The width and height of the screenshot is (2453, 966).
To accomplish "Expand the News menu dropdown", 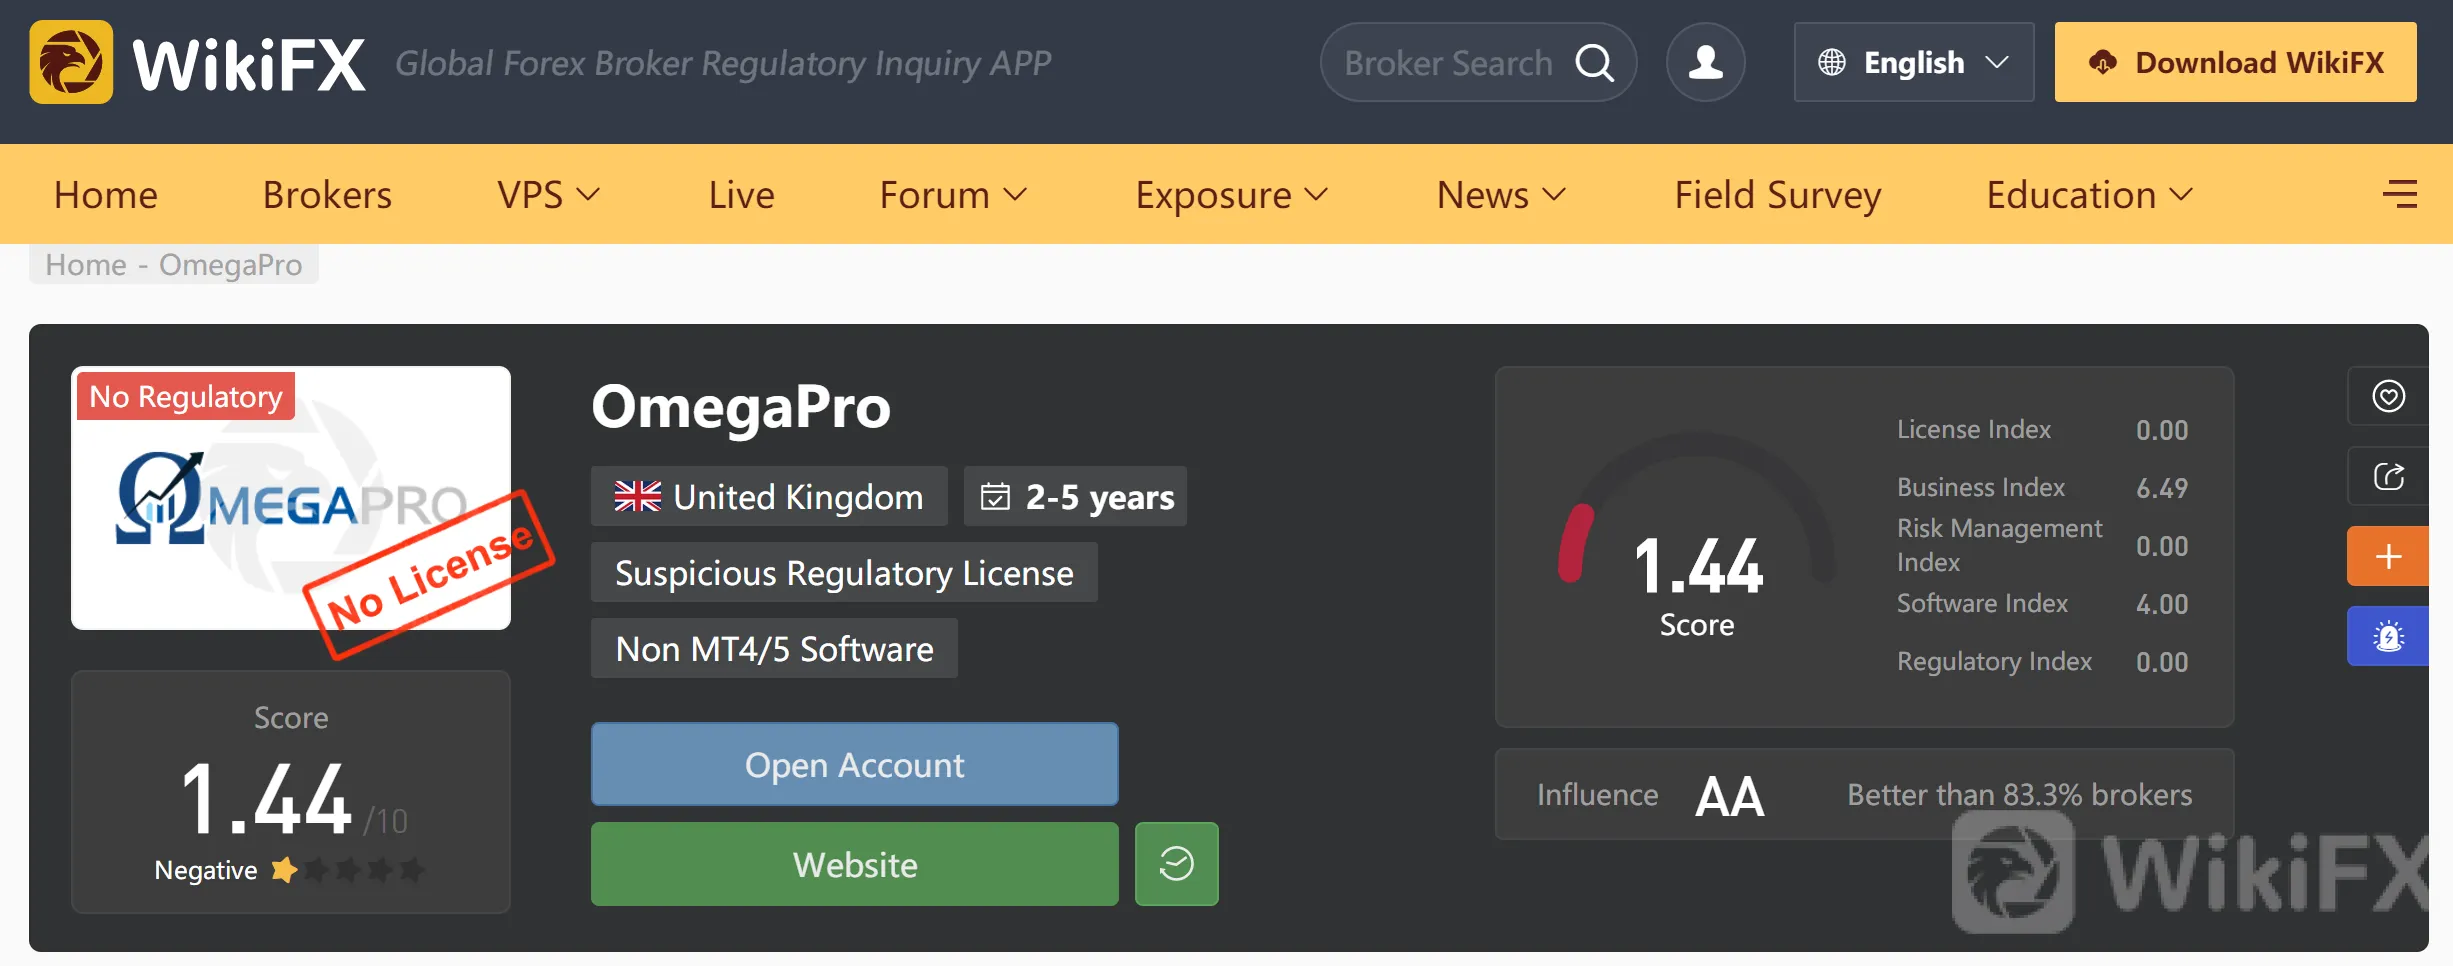I will coord(1502,194).
